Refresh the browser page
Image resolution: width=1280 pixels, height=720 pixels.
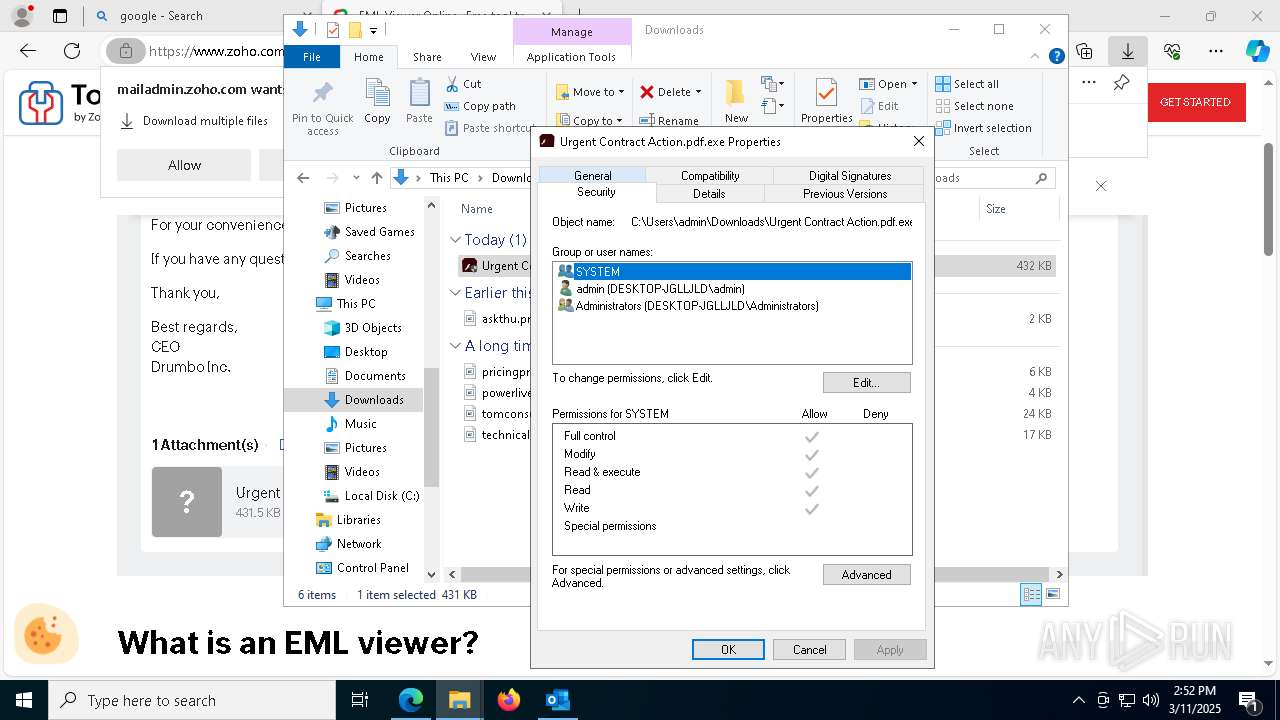point(72,51)
